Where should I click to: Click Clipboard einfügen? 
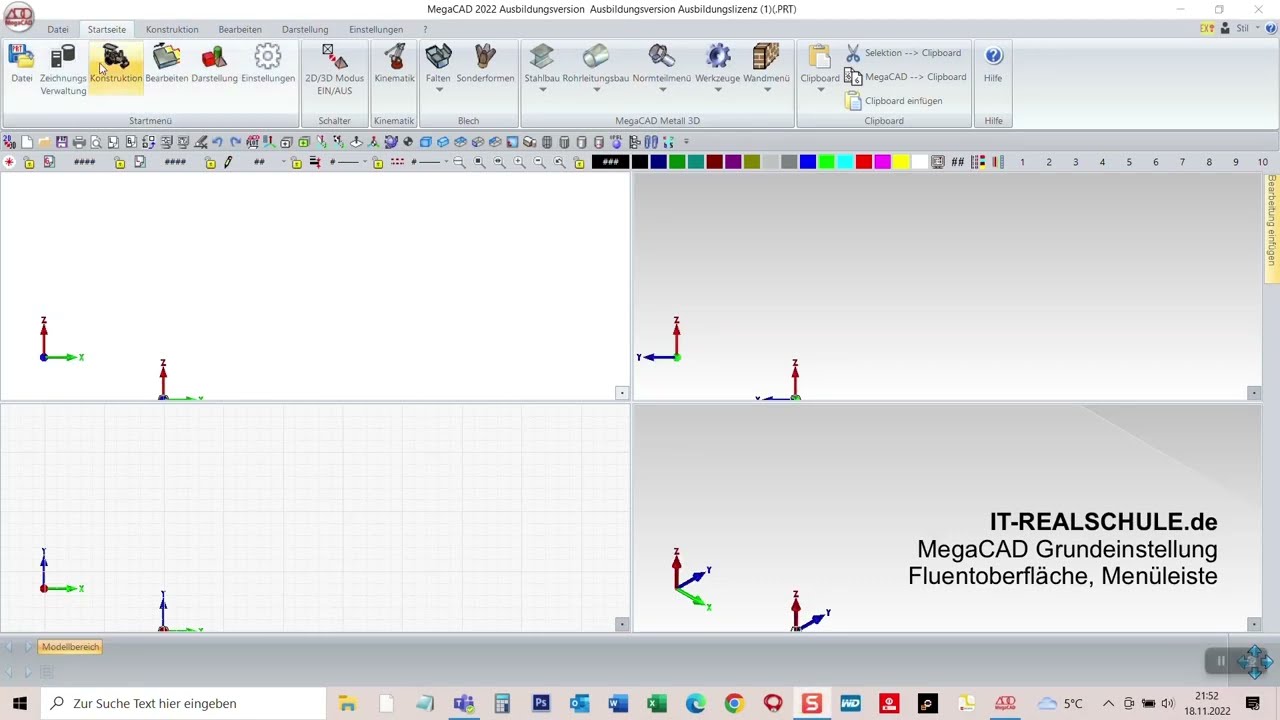pyautogui.click(x=893, y=101)
